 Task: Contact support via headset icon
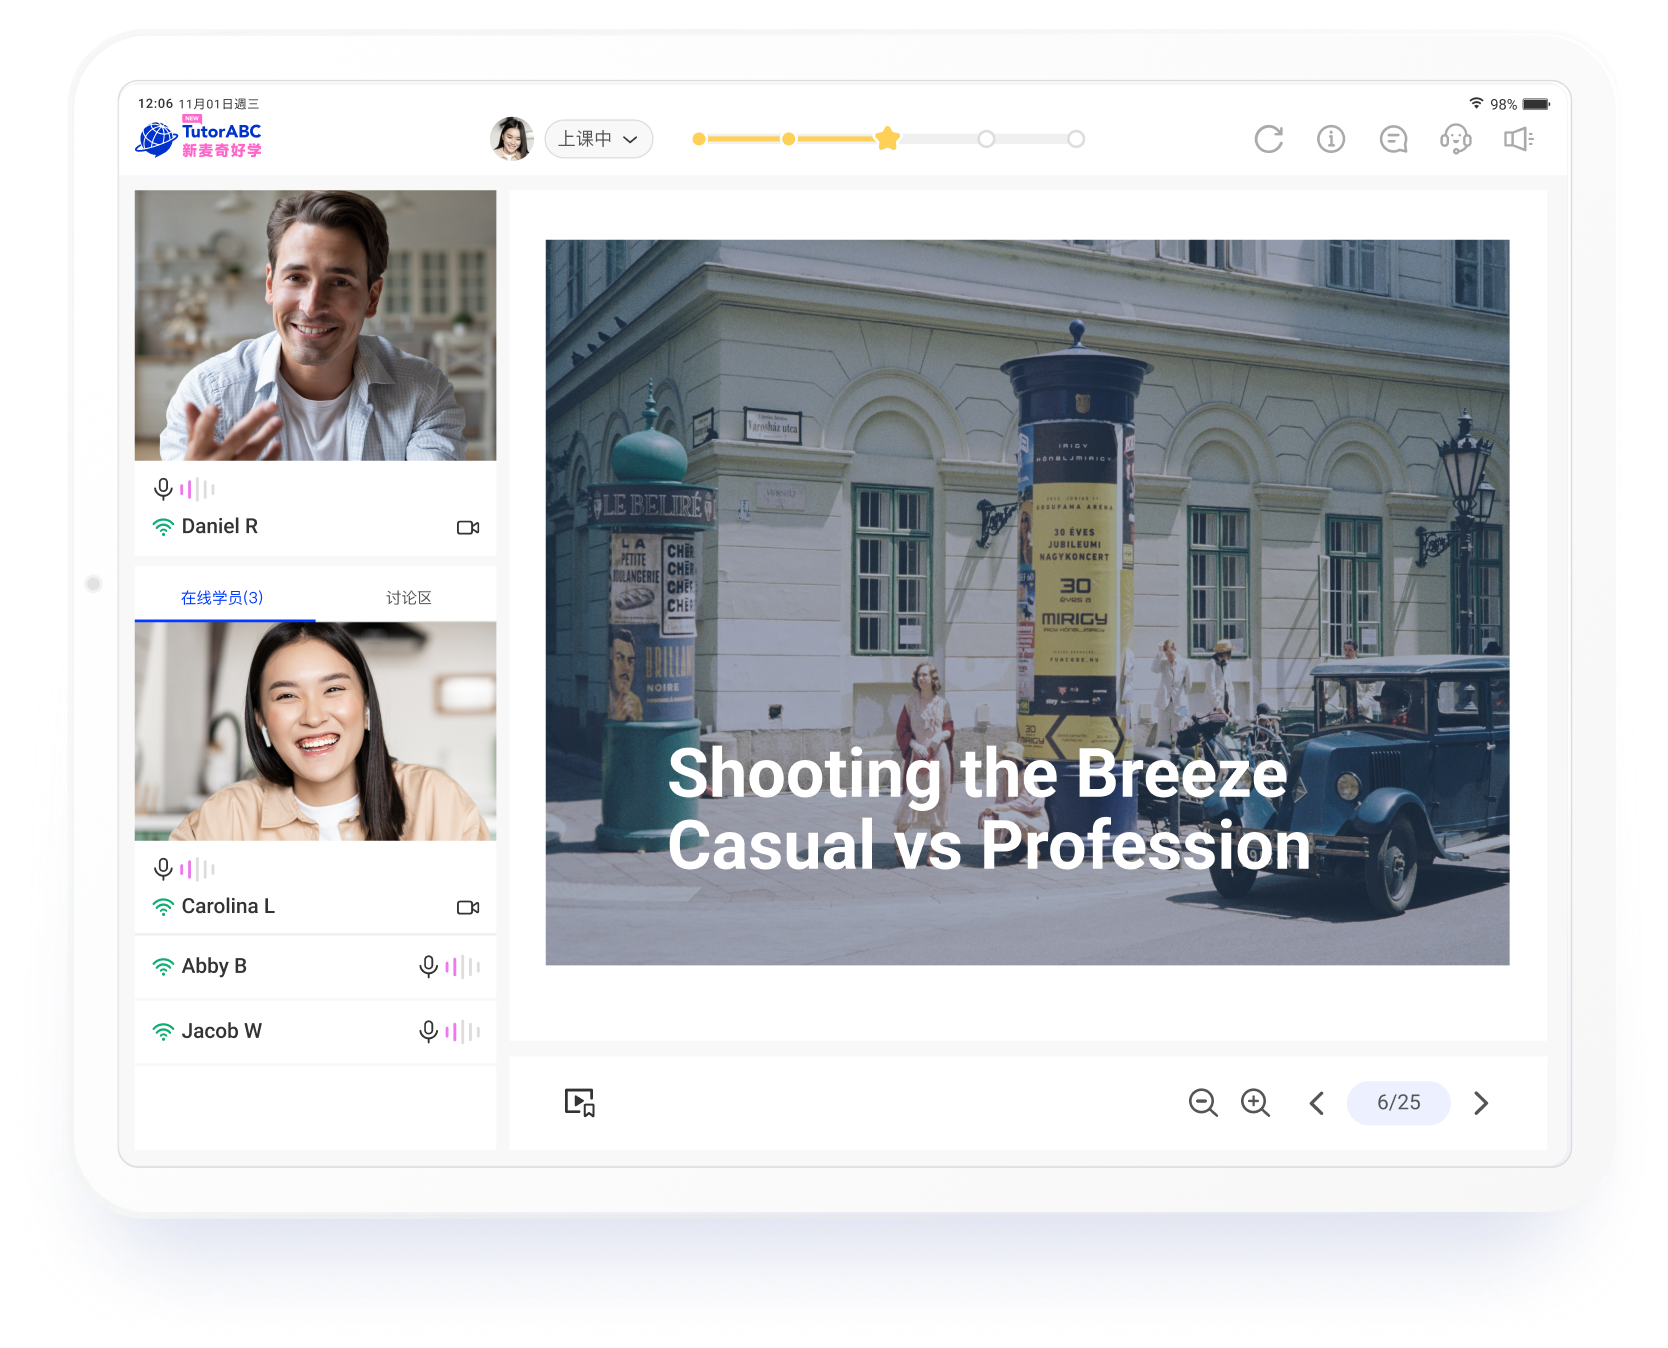tap(1455, 139)
